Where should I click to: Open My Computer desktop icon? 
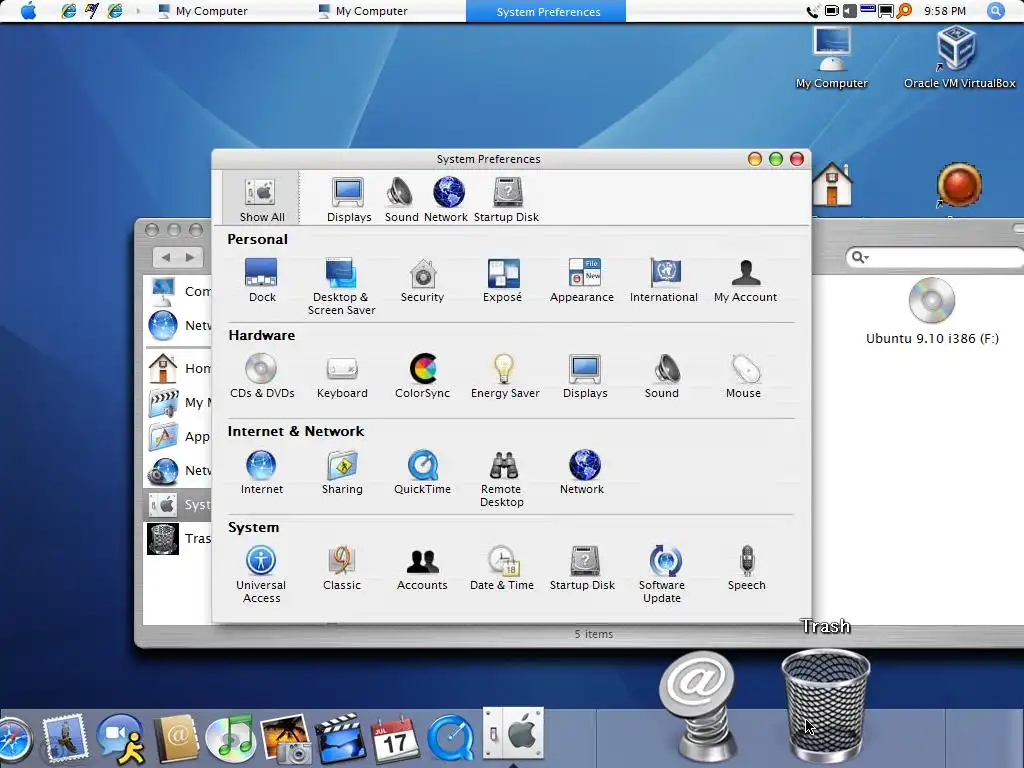pyautogui.click(x=831, y=57)
